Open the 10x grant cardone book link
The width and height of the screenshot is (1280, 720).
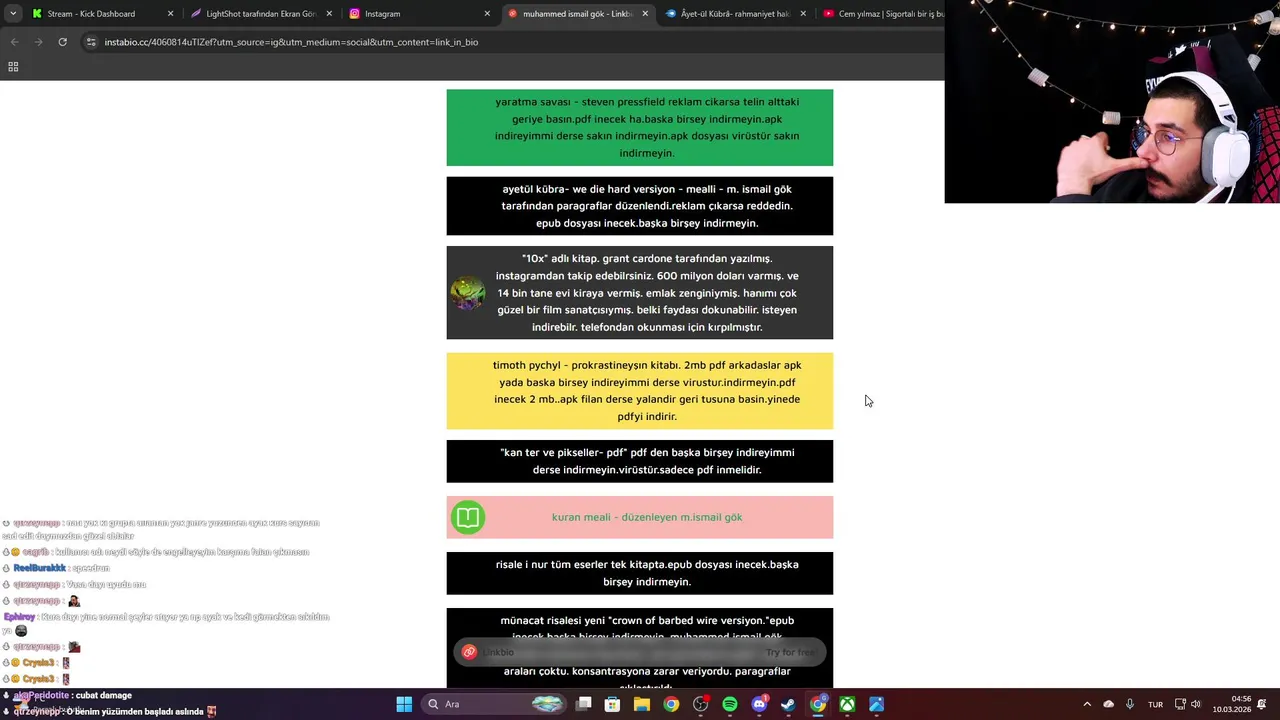click(639, 293)
